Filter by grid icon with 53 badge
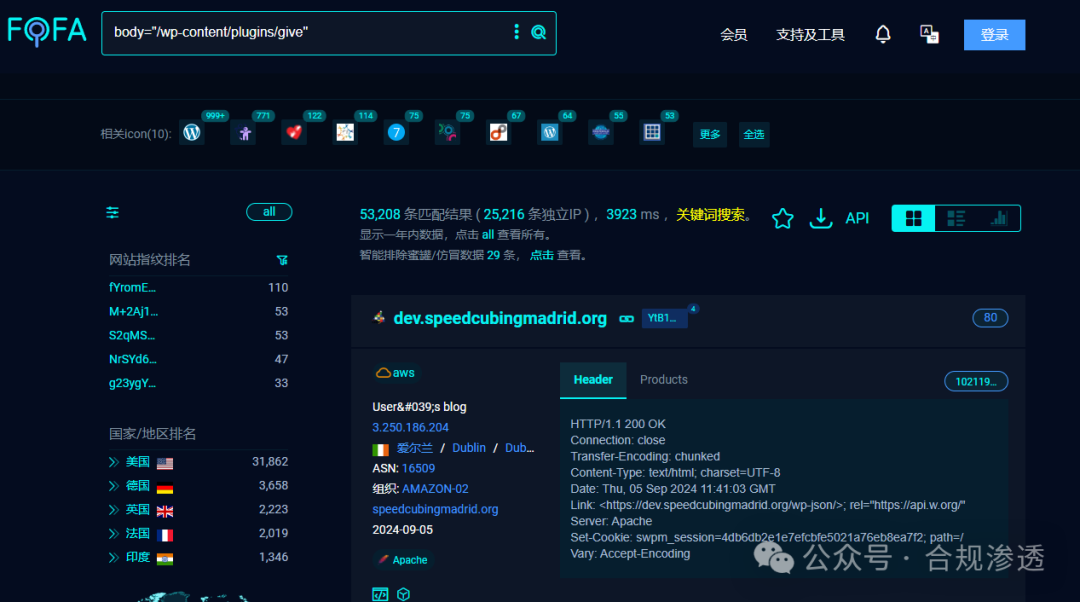The image size is (1080, 602). point(652,133)
